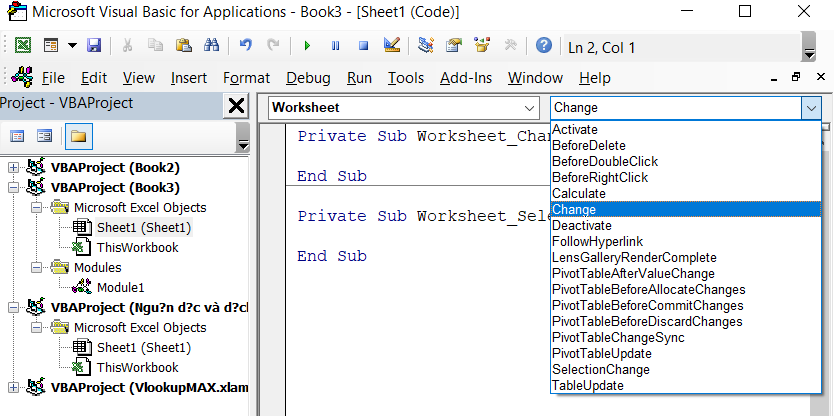This screenshot has width=834, height=416.
Task: Restore the inner code window
Action: pyautogui.click(x=796, y=77)
